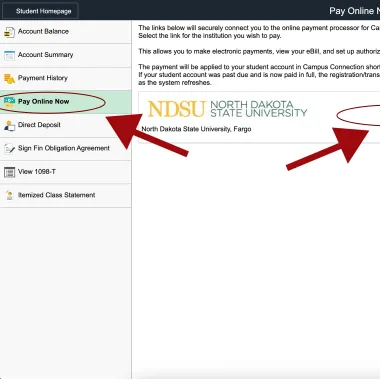Image resolution: width=380 pixels, height=380 pixels.
Task: Open the Payment History menu item
Action: [x=65, y=78]
